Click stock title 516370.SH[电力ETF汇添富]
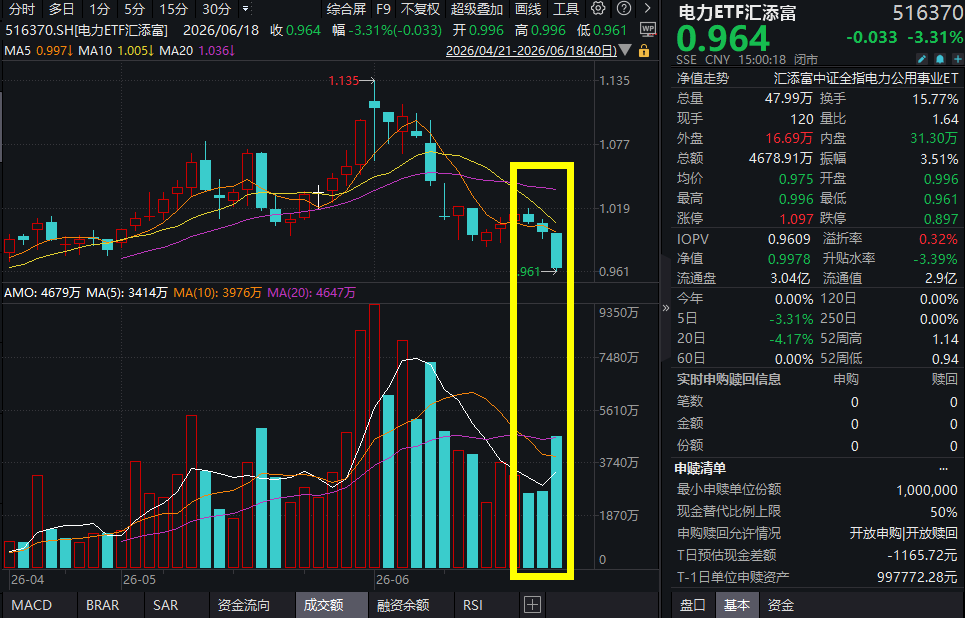The height and width of the screenshot is (618, 965). tap(87, 30)
